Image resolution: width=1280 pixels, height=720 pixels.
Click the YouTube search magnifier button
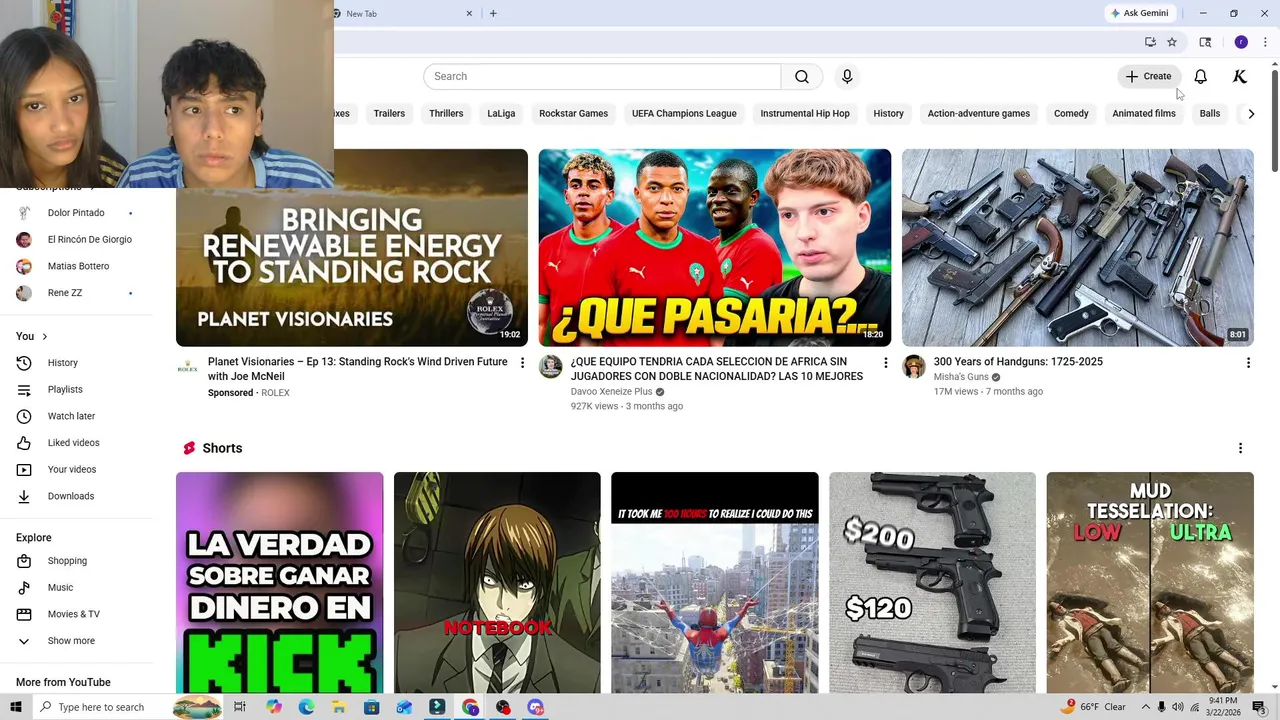pos(801,76)
